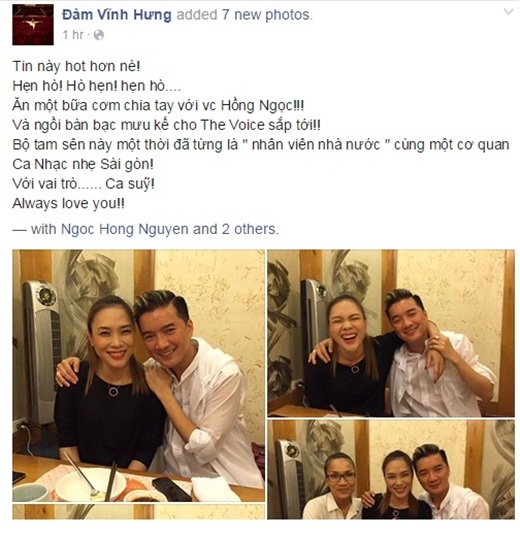Click the caption line 'Tin này hot hơn nè!'
Image resolution: width=520 pixels, height=535 pixels.
(76, 66)
